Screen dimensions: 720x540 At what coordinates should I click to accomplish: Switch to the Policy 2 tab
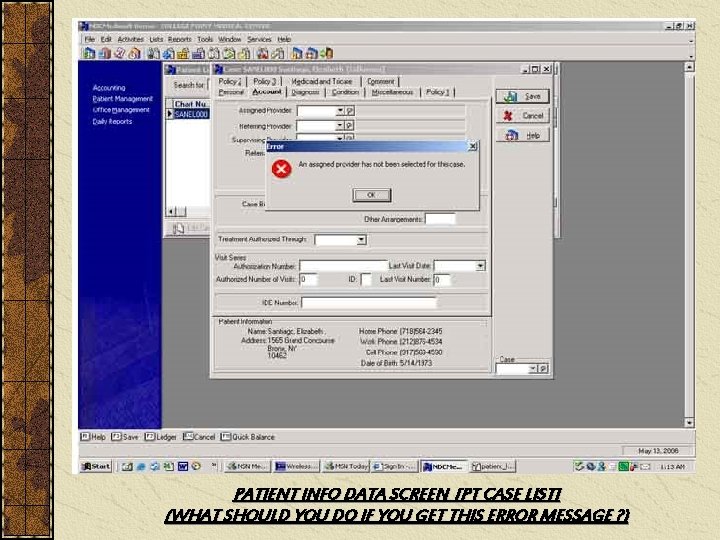coord(230,81)
